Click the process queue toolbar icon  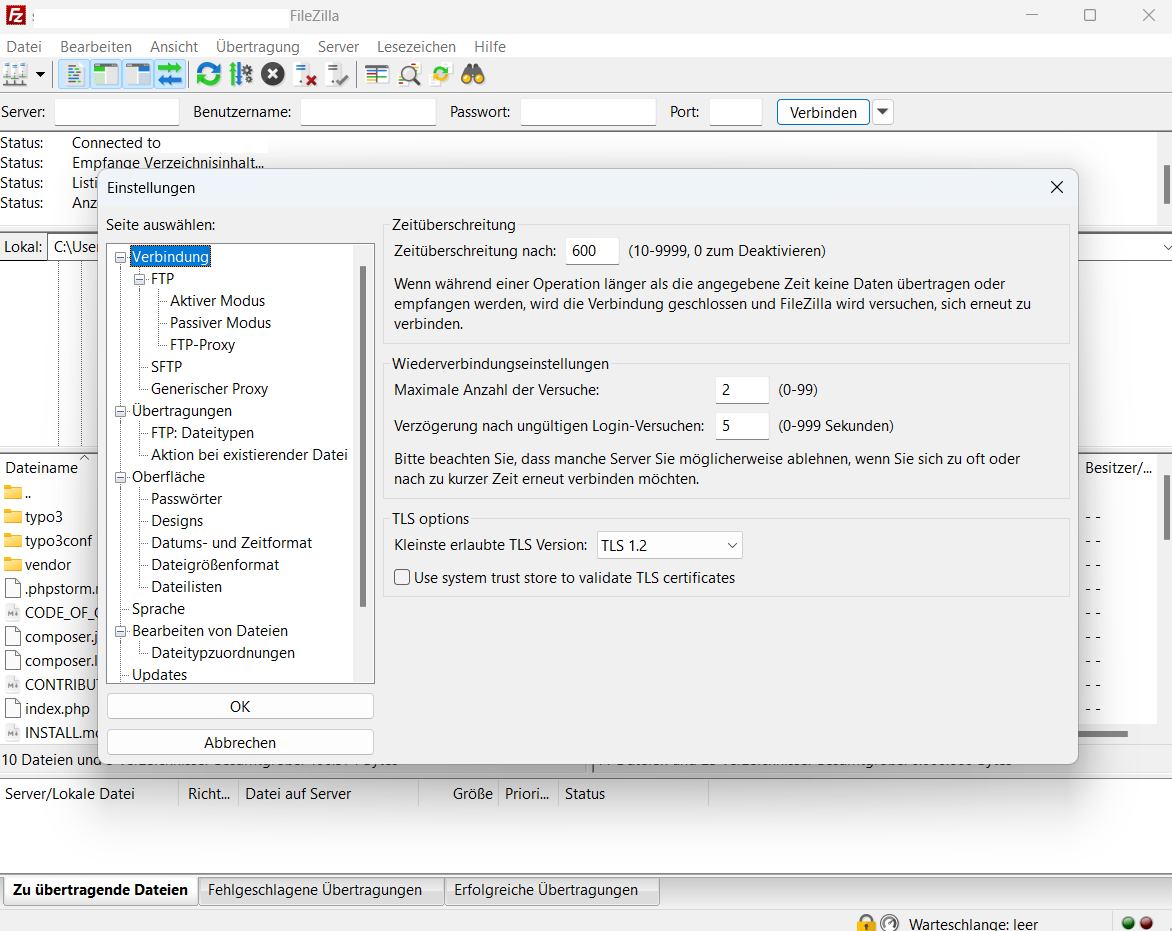[241, 75]
